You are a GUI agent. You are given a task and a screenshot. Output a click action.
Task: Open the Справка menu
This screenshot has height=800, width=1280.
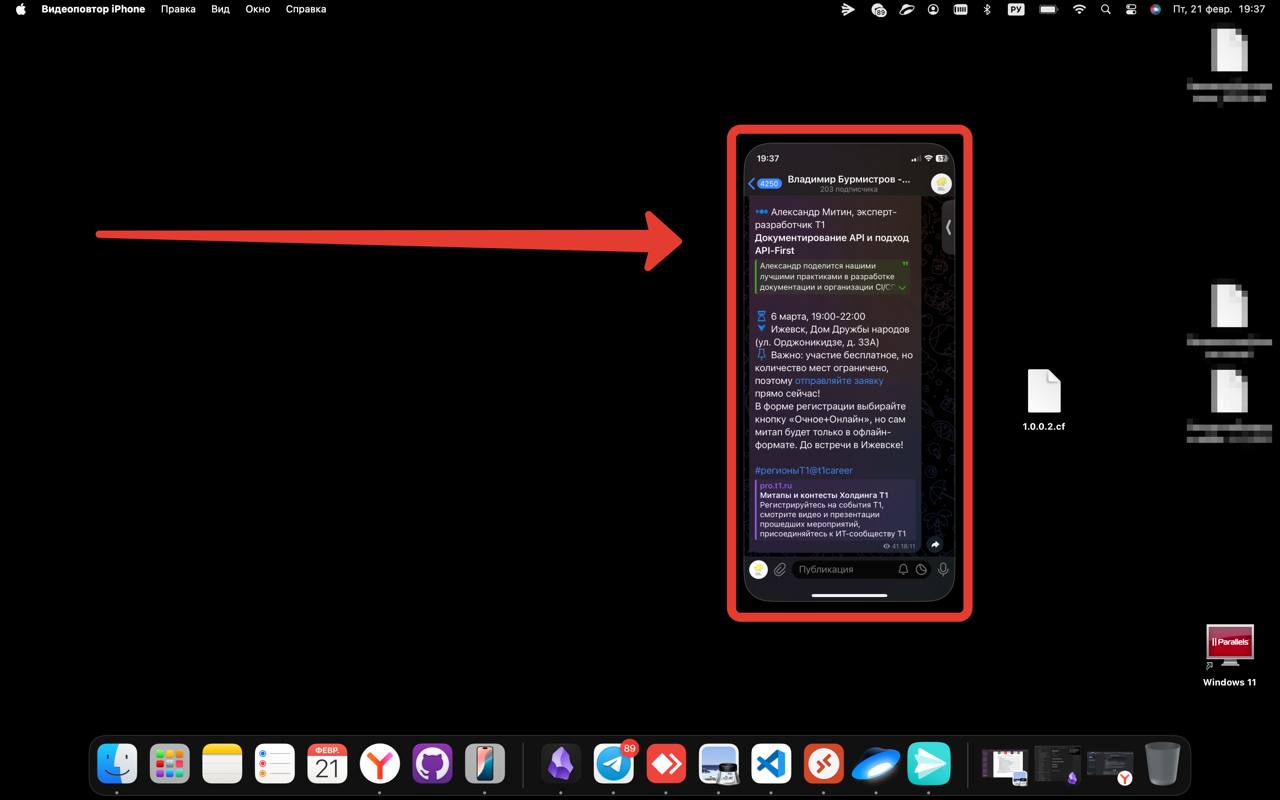(305, 9)
